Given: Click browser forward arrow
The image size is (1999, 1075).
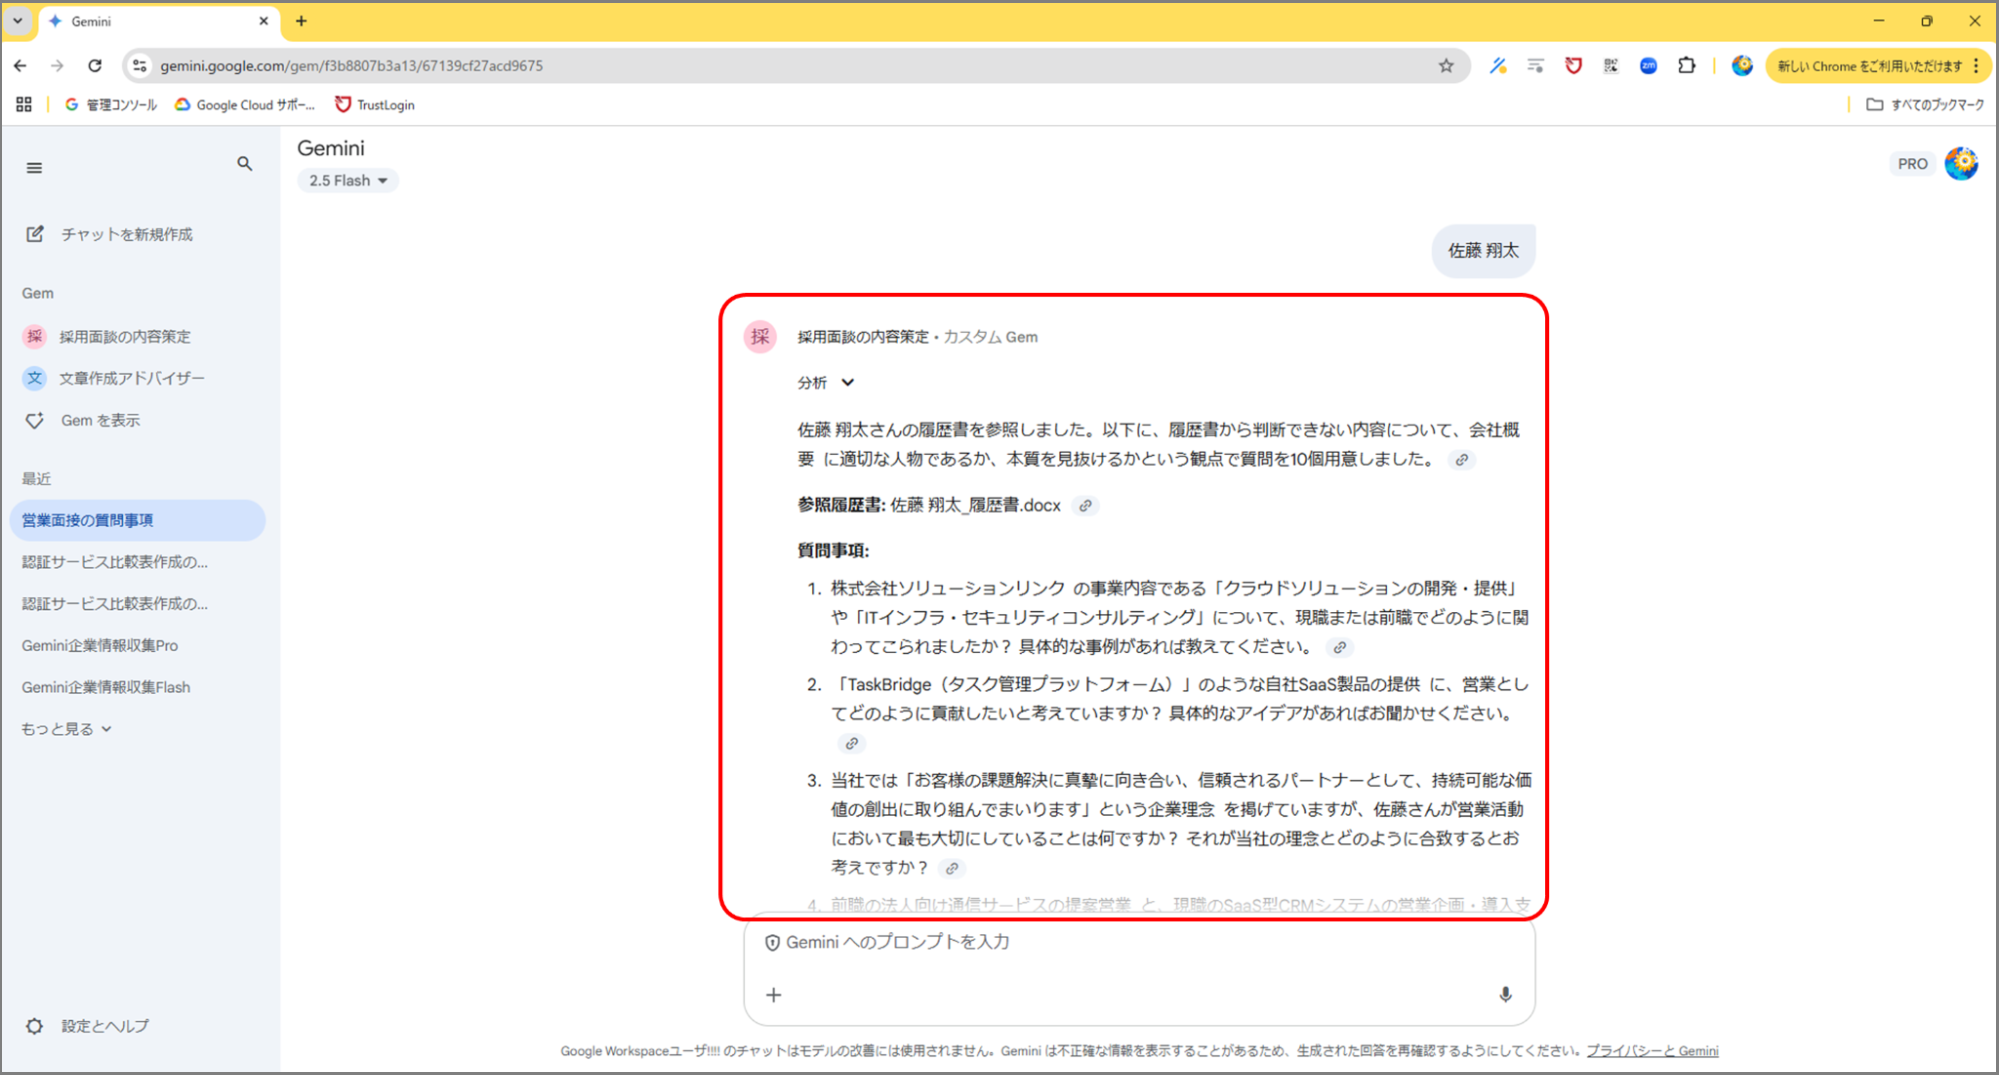Looking at the screenshot, I should pos(57,66).
